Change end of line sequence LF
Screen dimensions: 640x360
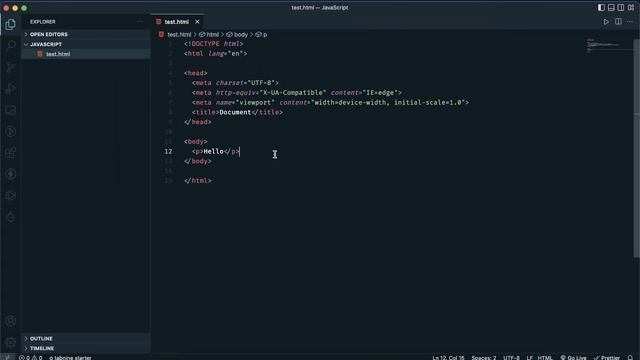coord(529,358)
